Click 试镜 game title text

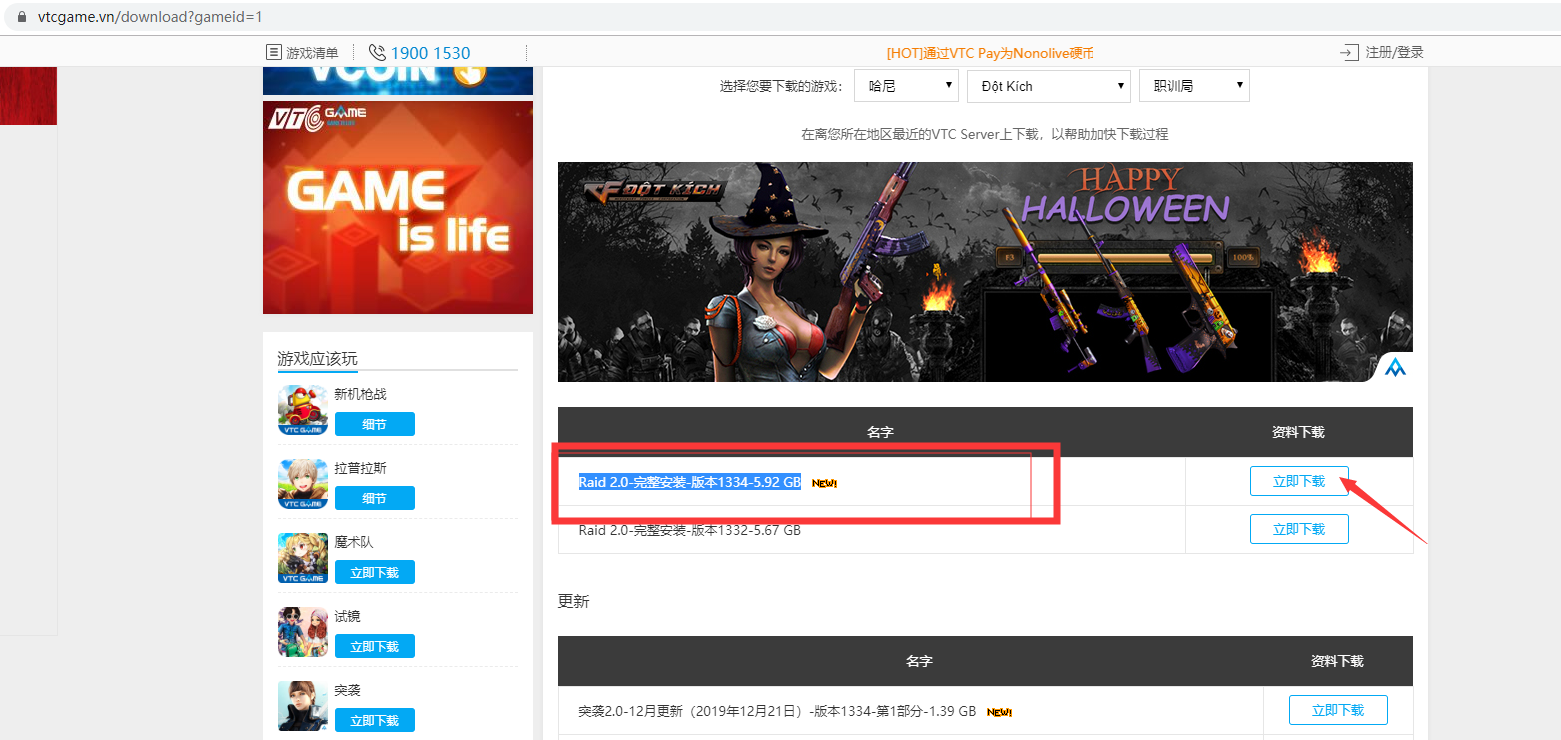coord(347,616)
